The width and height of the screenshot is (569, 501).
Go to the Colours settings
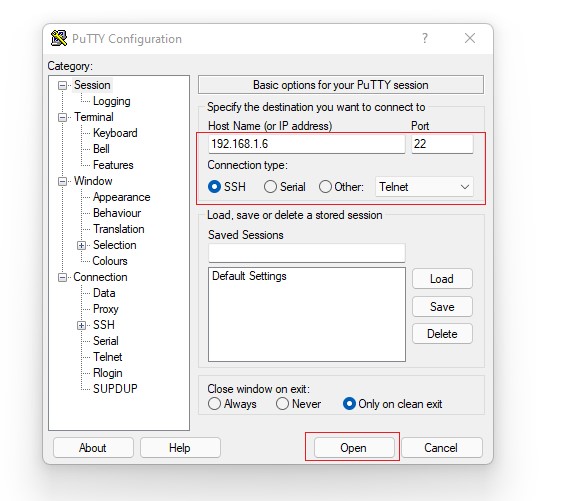point(110,261)
